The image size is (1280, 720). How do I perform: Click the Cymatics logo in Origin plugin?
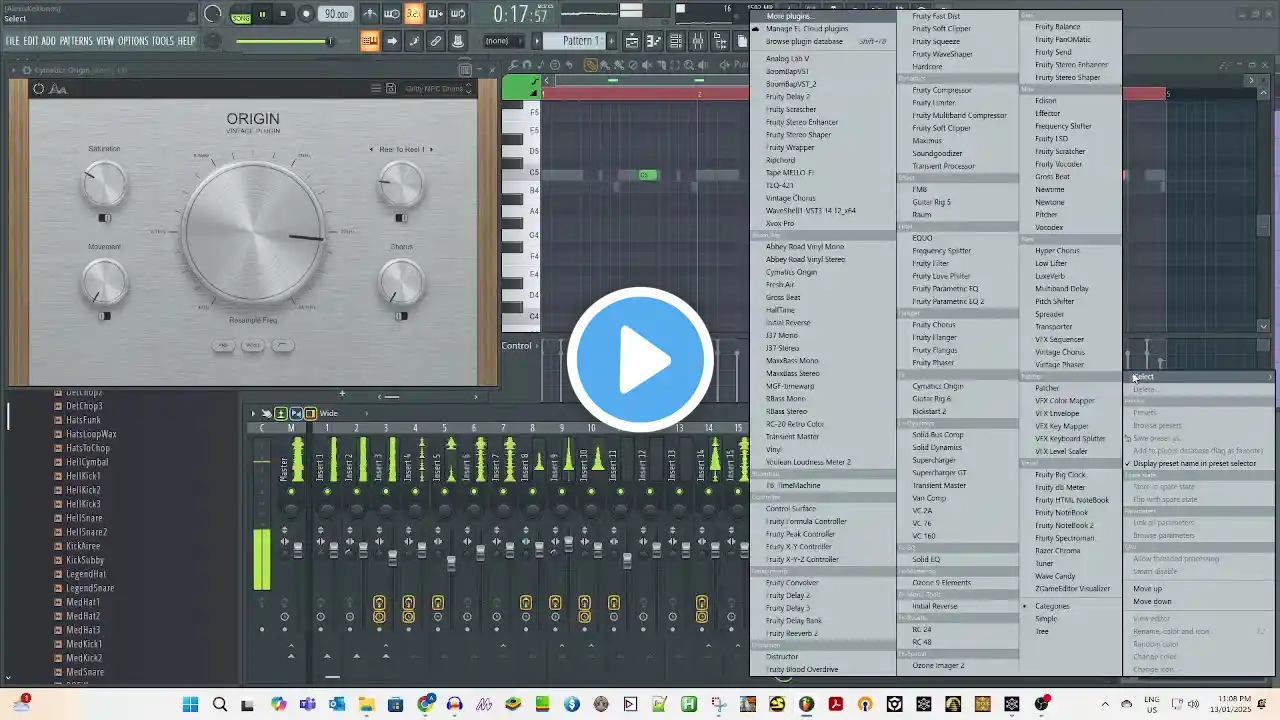[x=58, y=89]
